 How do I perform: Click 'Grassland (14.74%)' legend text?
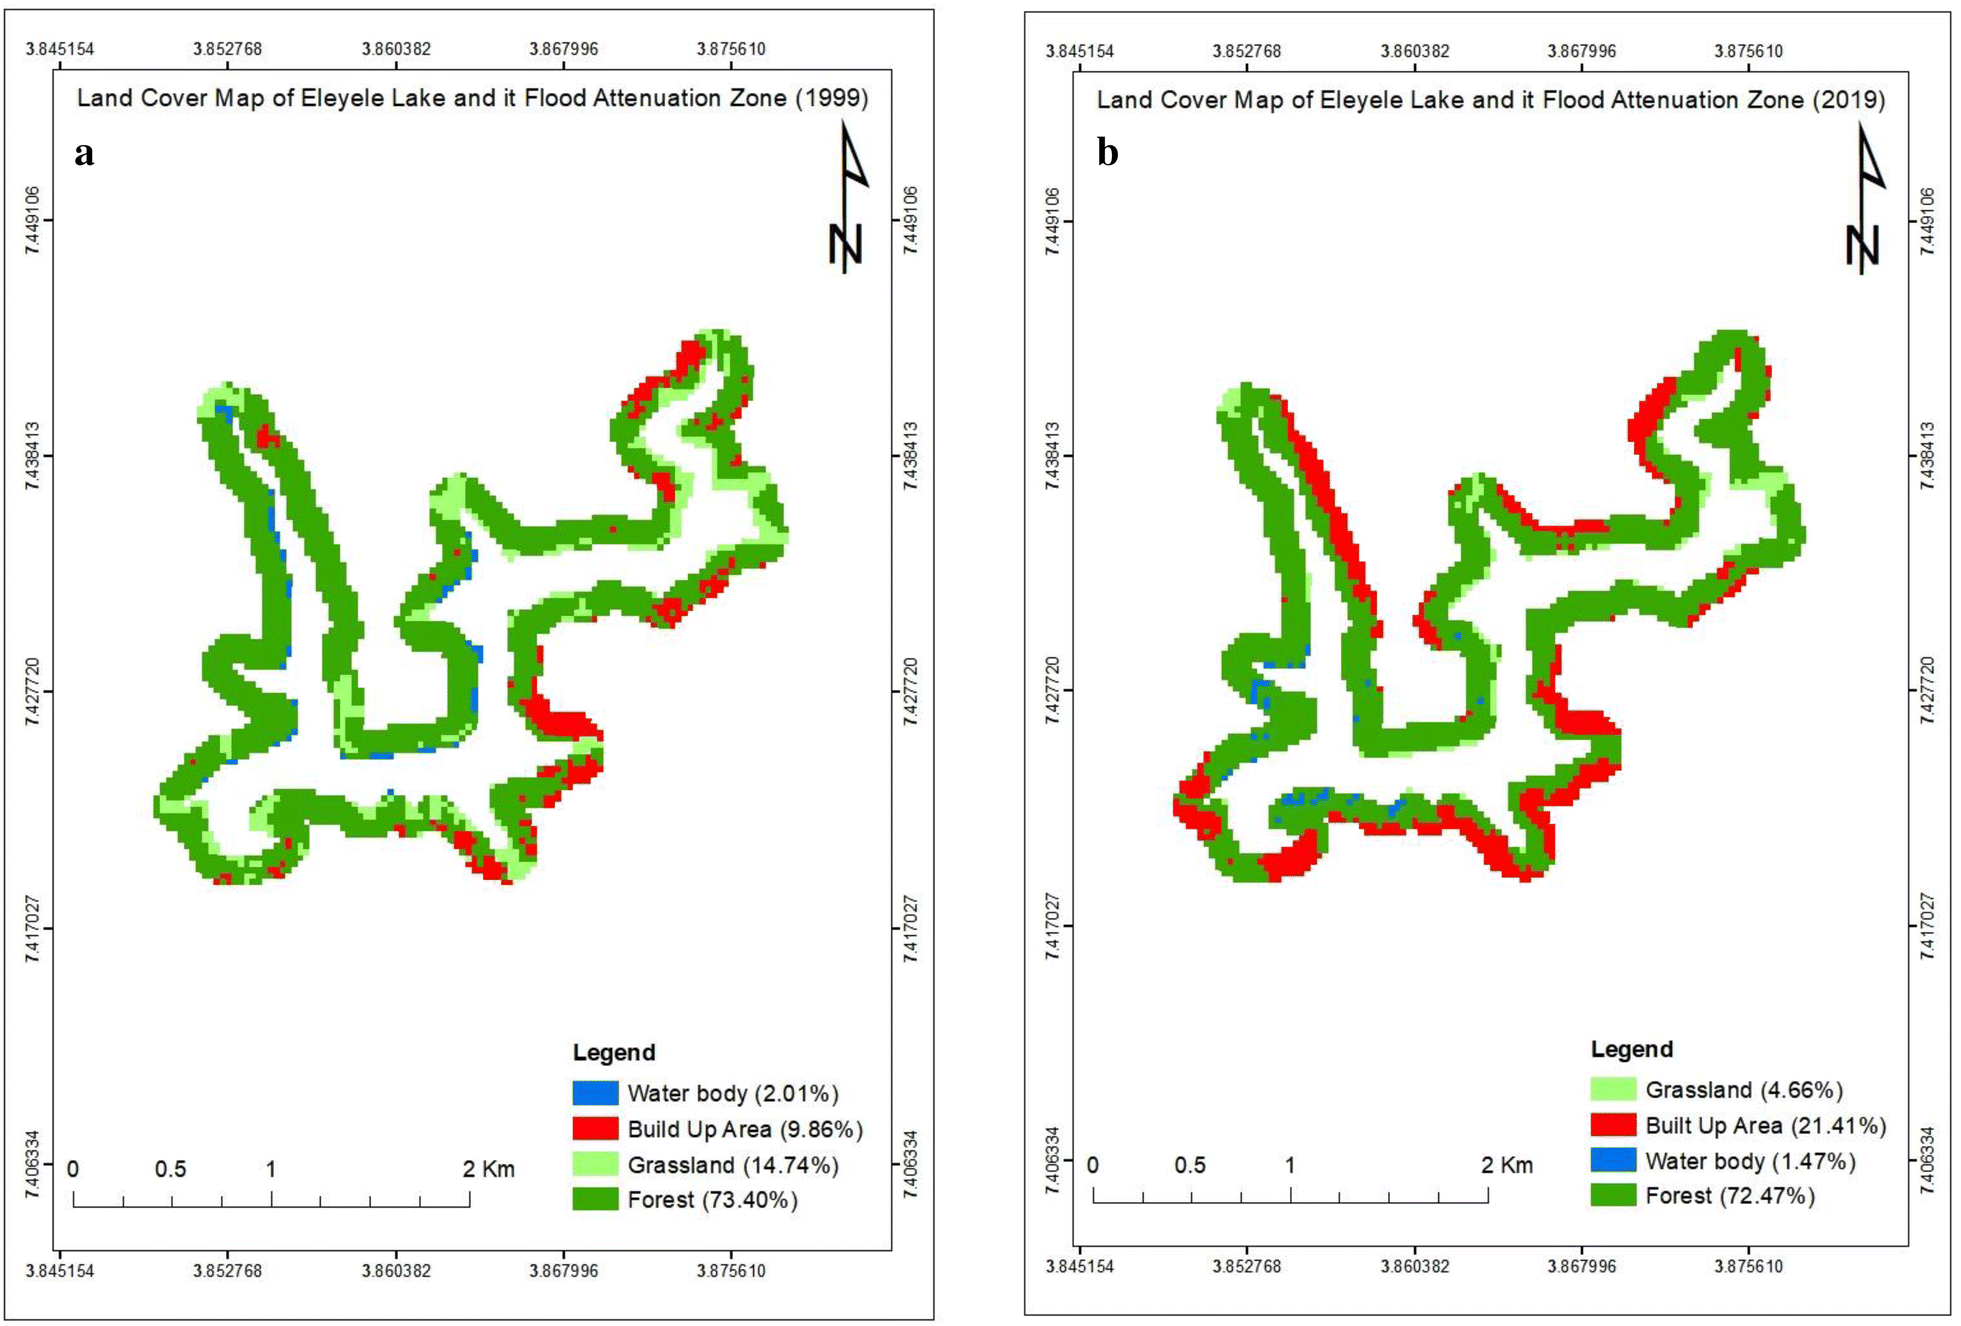(733, 1165)
